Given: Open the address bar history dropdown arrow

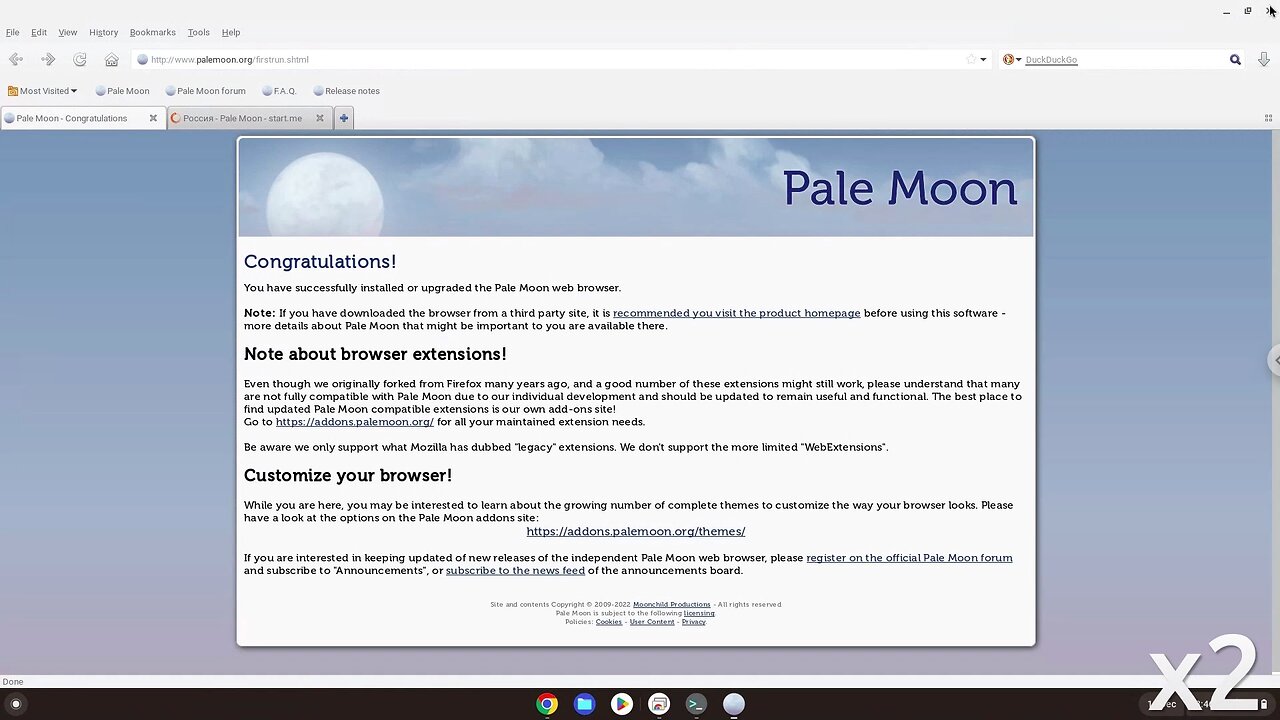Looking at the screenshot, I should tap(983, 59).
